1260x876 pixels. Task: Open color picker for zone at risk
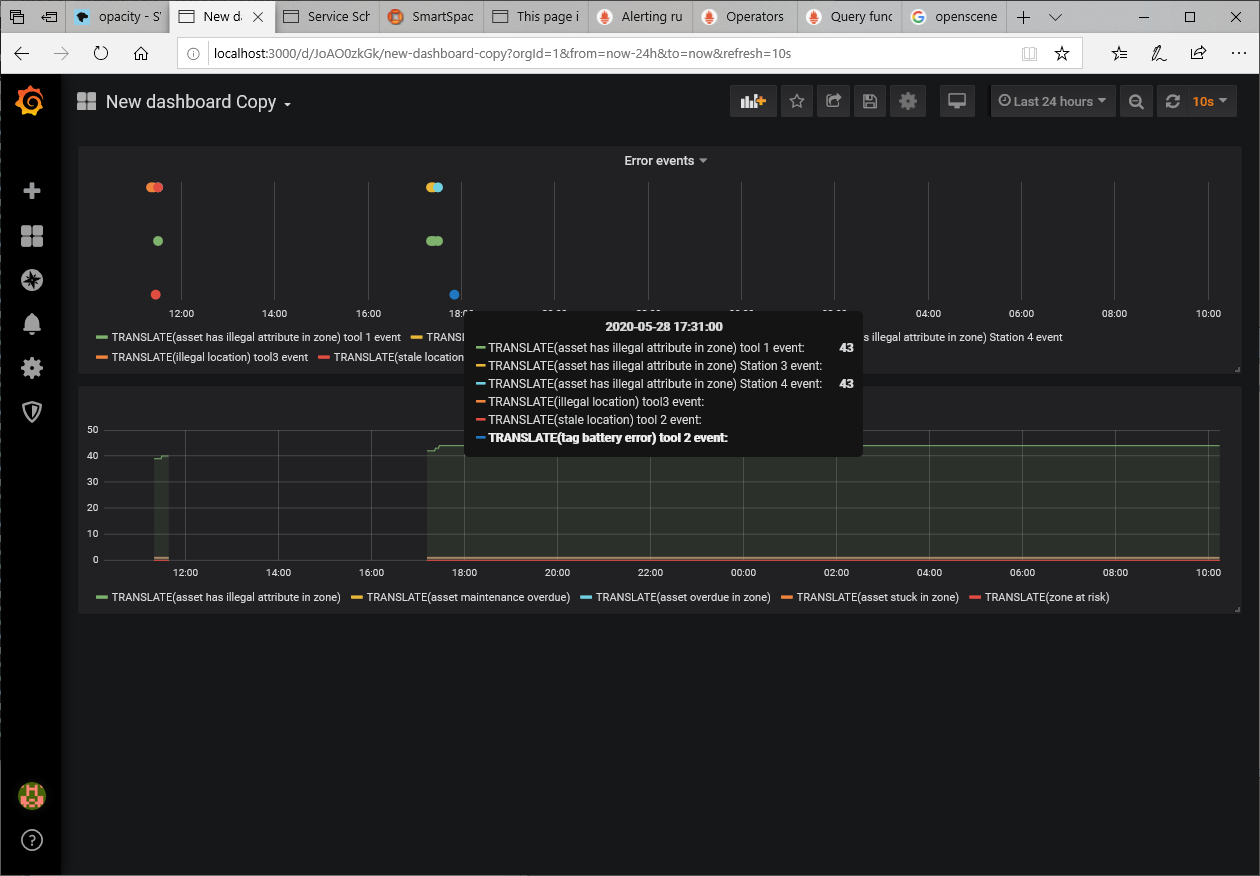pyautogui.click(x=974, y=597)
